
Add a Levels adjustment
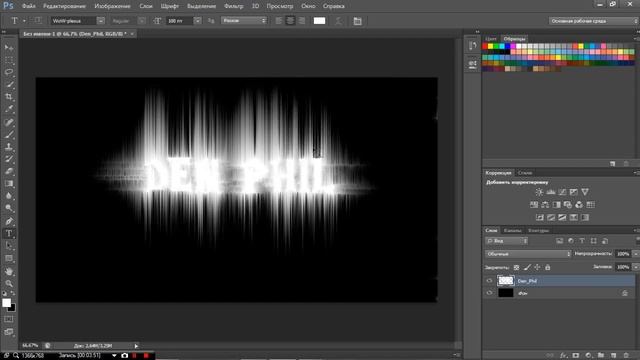pyautogui.click(x=551, y=192)
